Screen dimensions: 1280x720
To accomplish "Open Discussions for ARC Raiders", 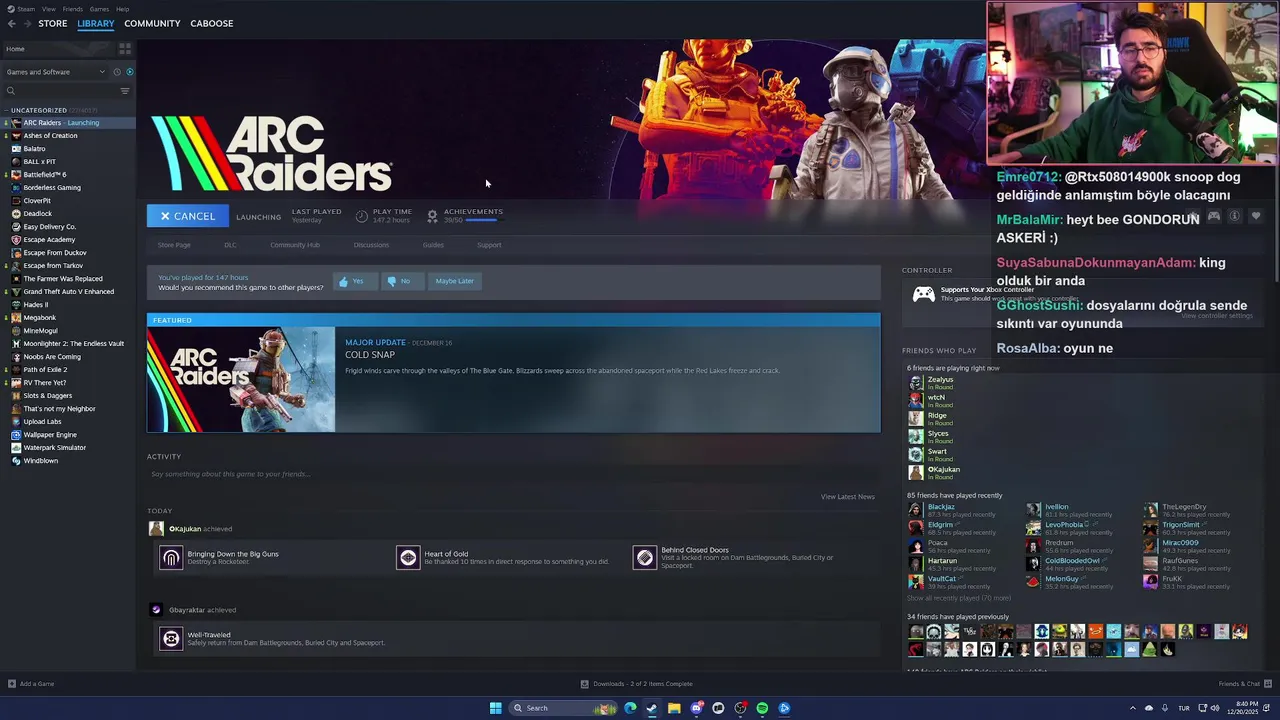I will pos(371,245).
